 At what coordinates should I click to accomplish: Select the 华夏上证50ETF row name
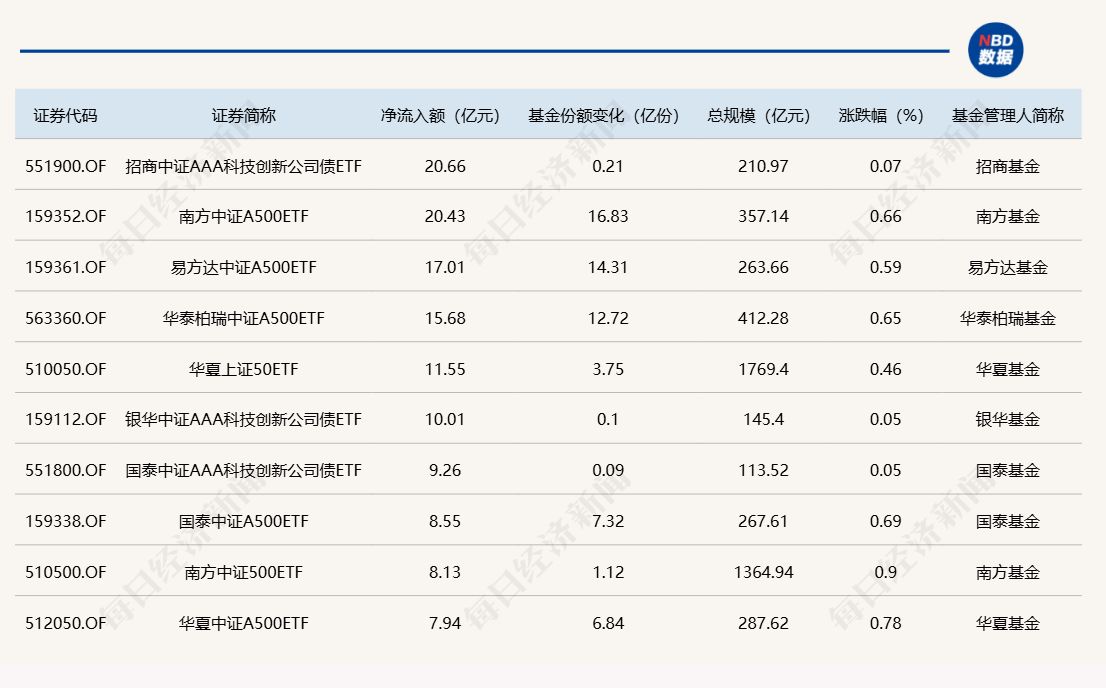243,369
